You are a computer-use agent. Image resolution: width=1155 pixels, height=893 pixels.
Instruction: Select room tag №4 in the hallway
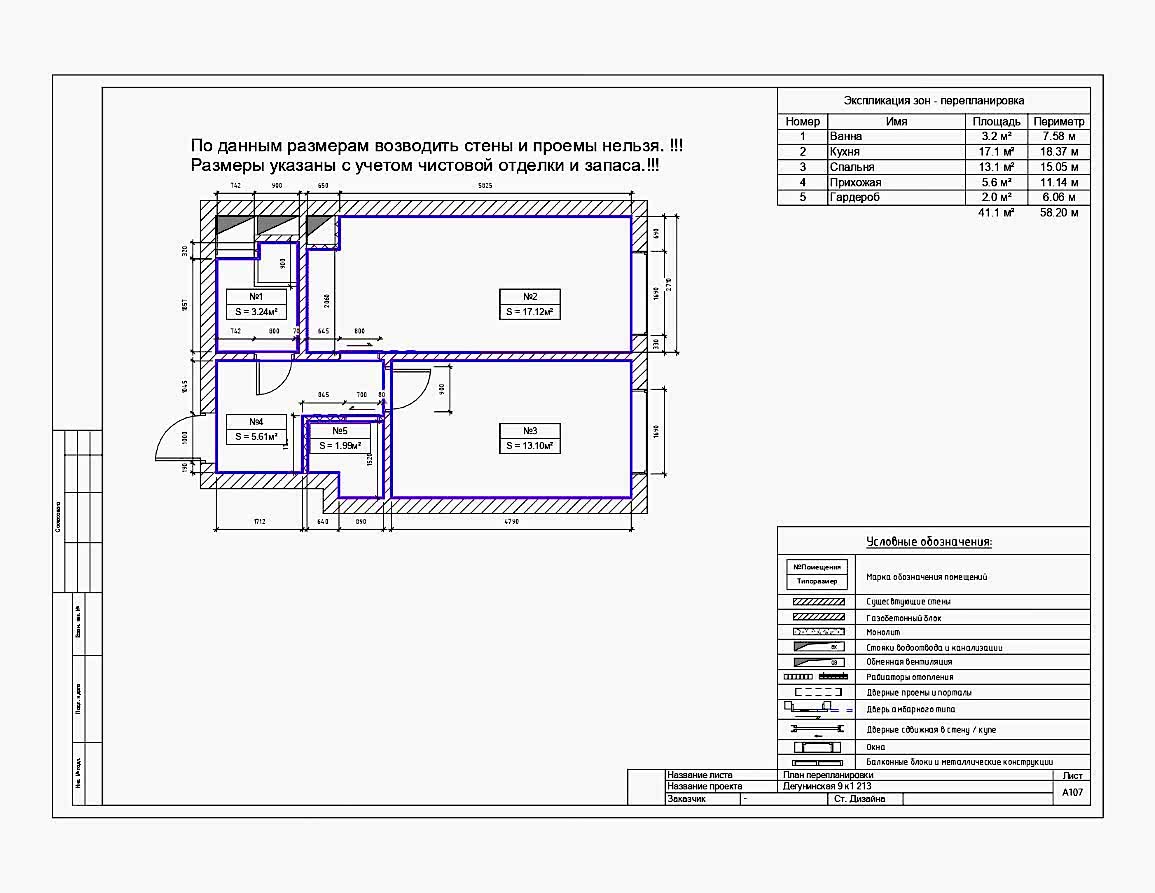pos(255,429)
